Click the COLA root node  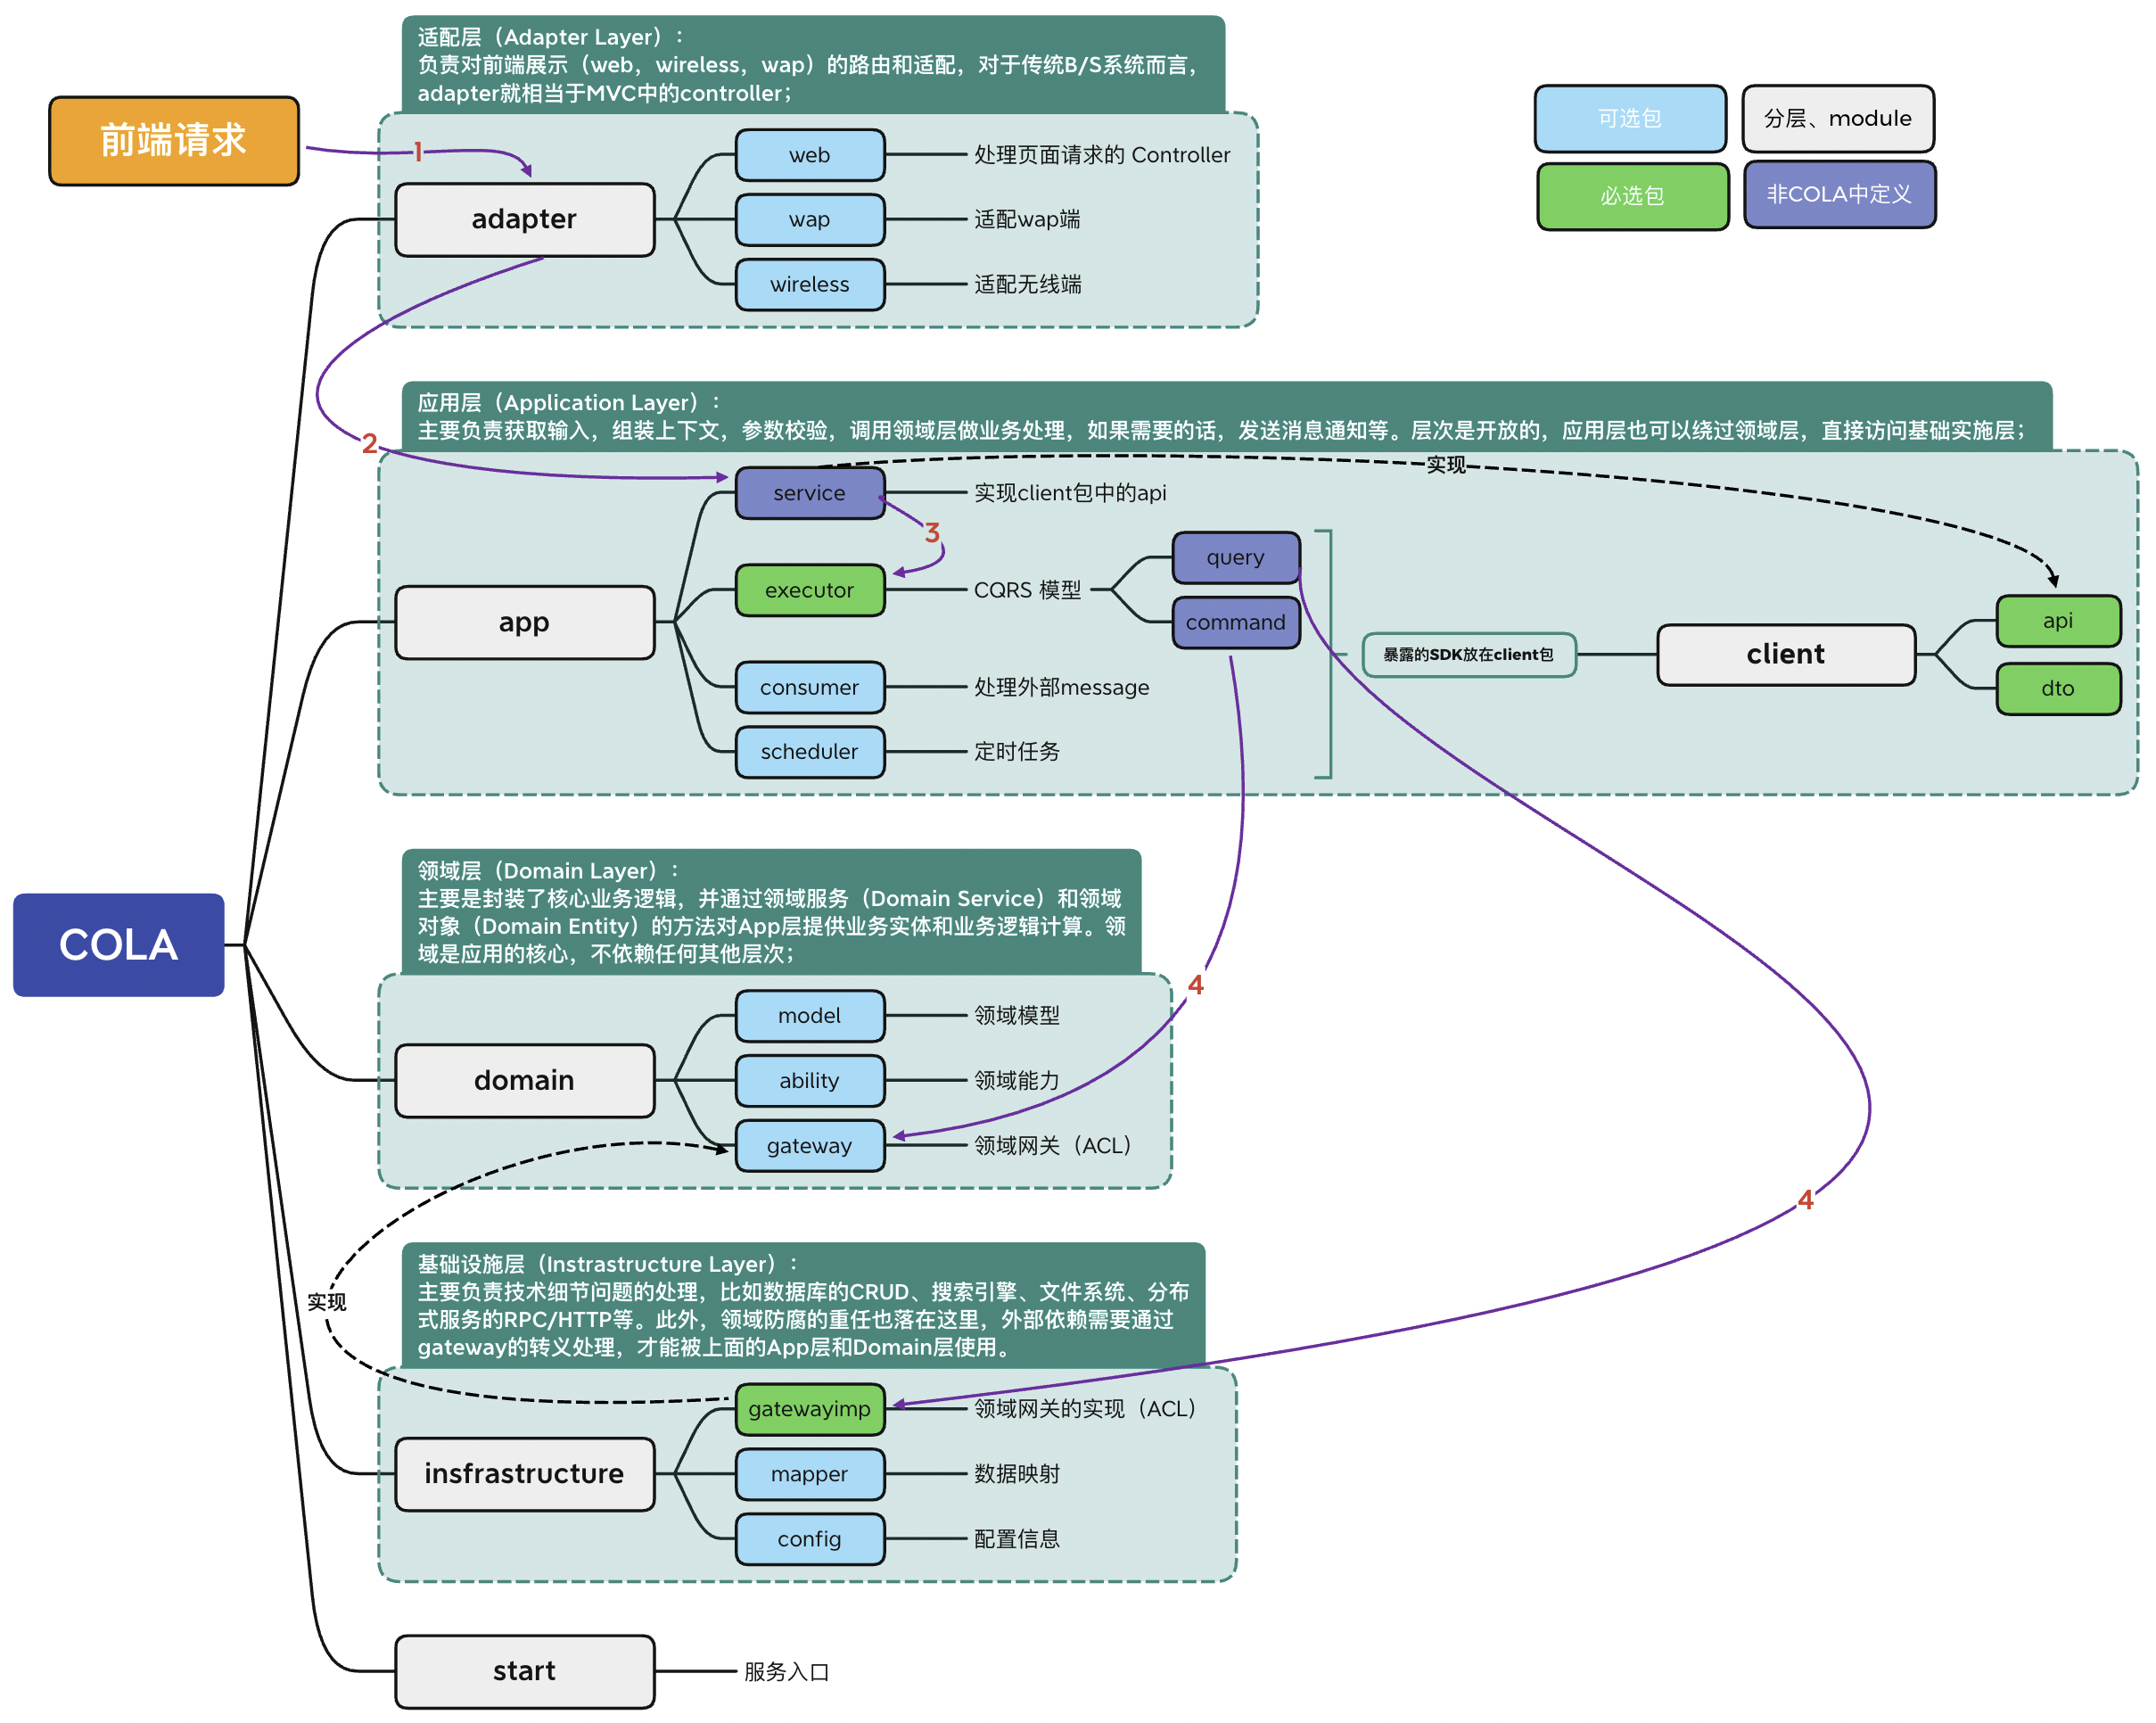(x=118, y=944)
